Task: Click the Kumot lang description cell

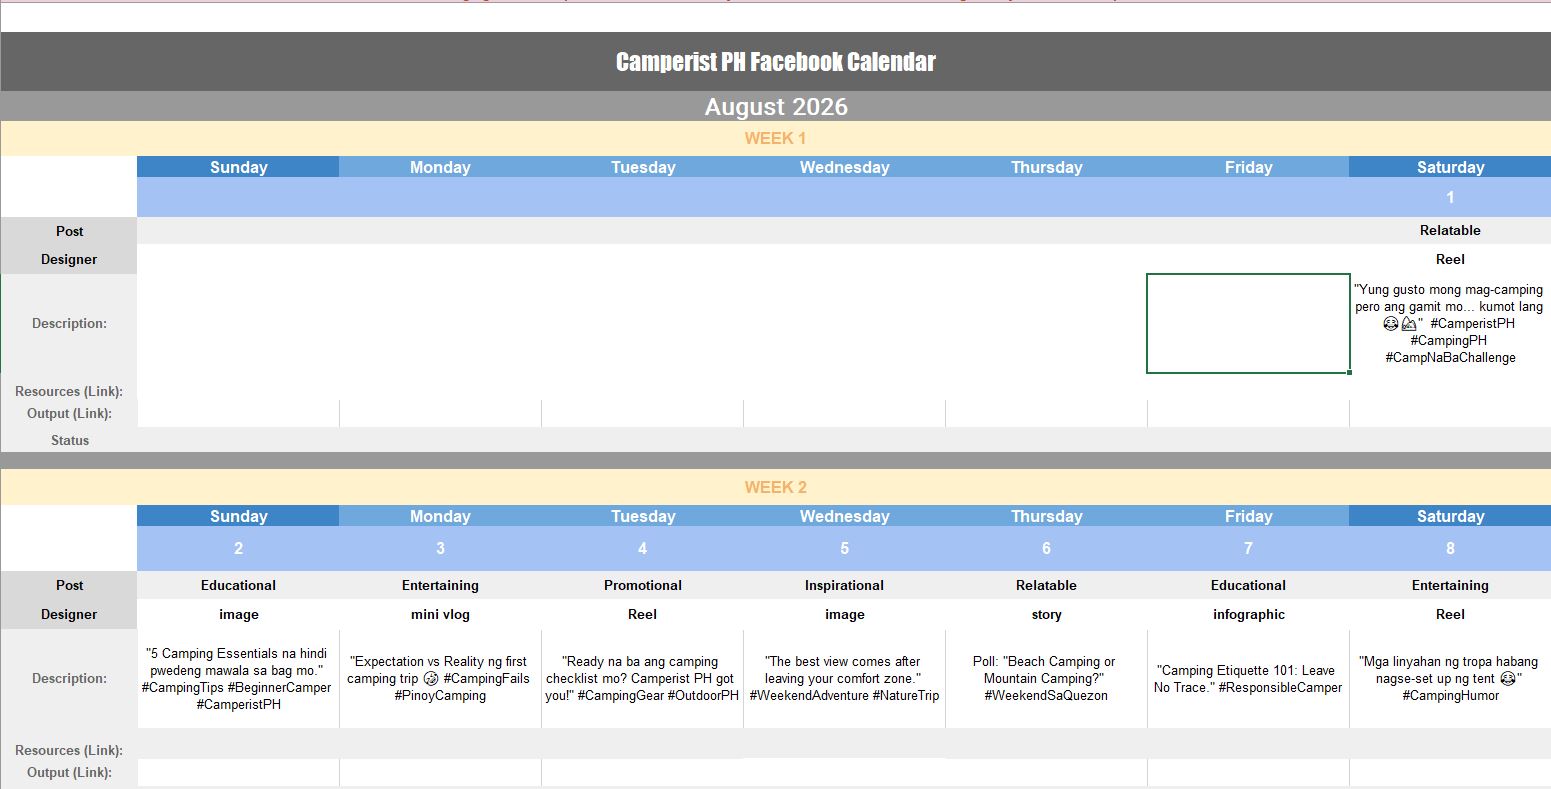Action: (1450, 323)
